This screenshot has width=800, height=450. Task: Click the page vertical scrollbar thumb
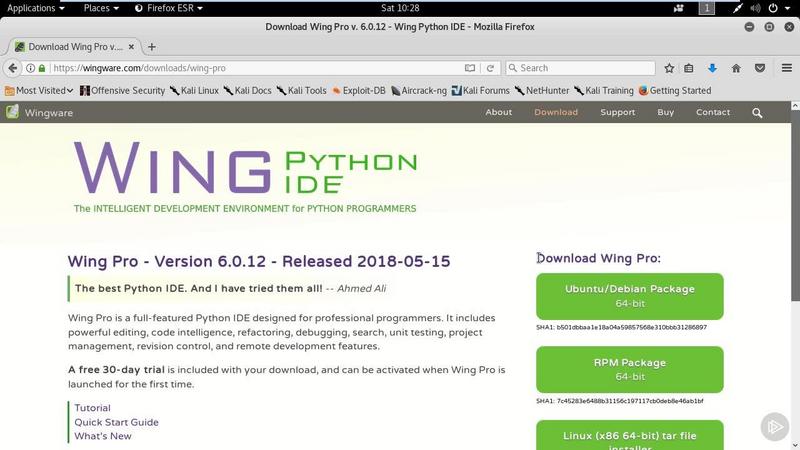click(795, 205)
